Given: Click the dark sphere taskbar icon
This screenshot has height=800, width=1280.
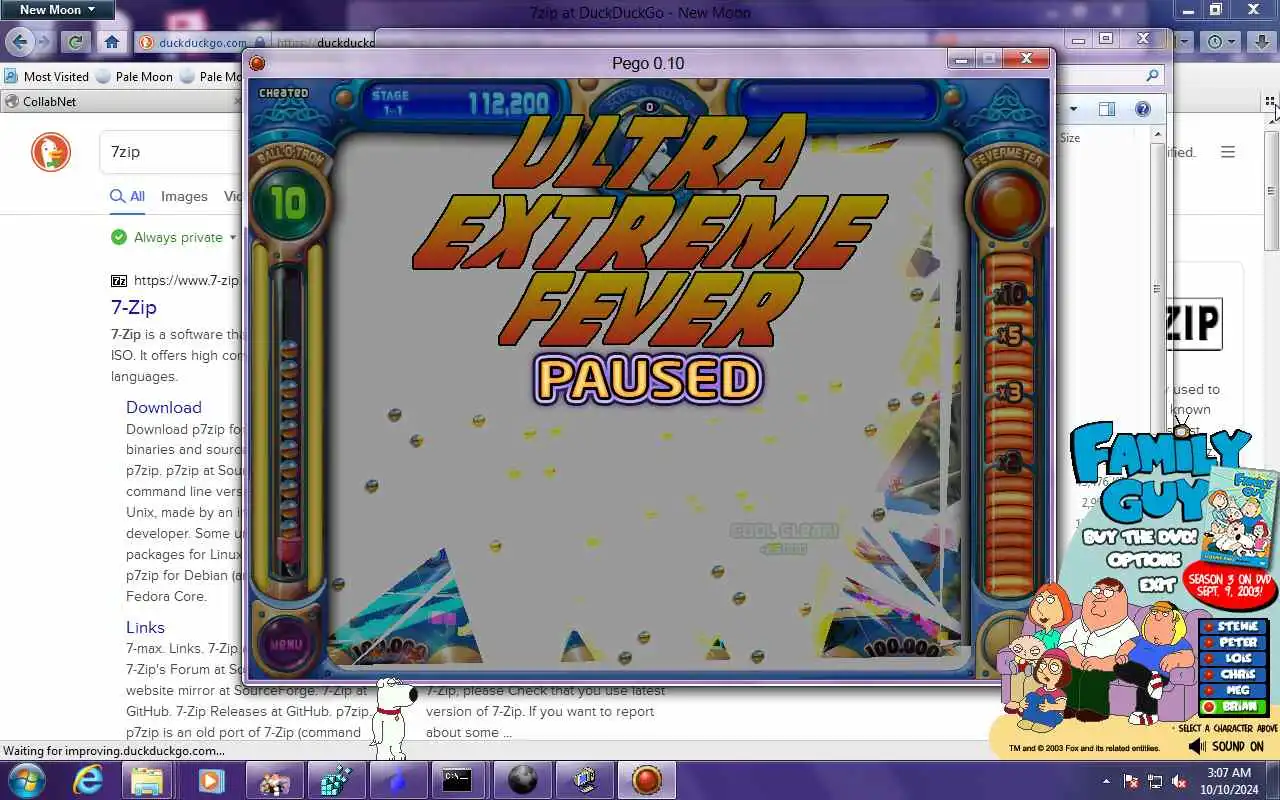Looking at the screenshot, I should [523, 780].
